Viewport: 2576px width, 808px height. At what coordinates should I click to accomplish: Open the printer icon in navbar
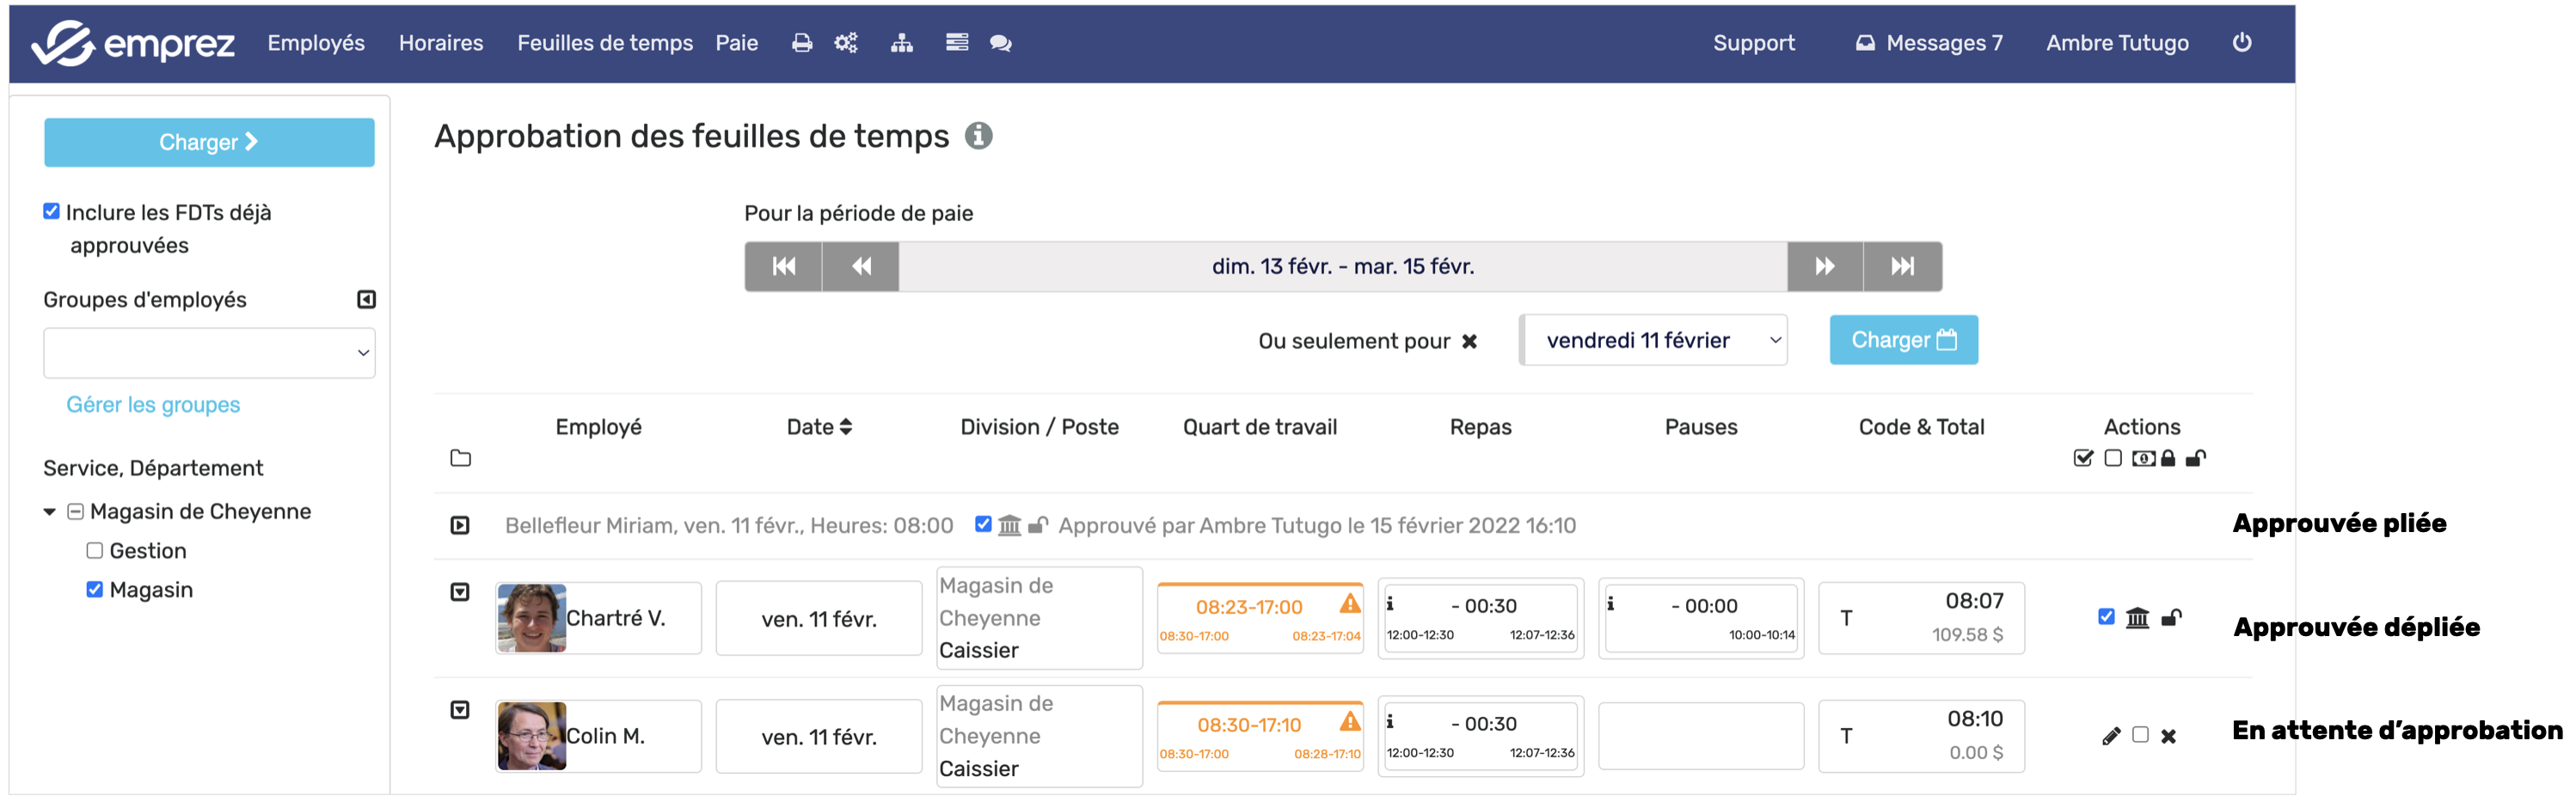pyautogui.click(x=801, y=43)
